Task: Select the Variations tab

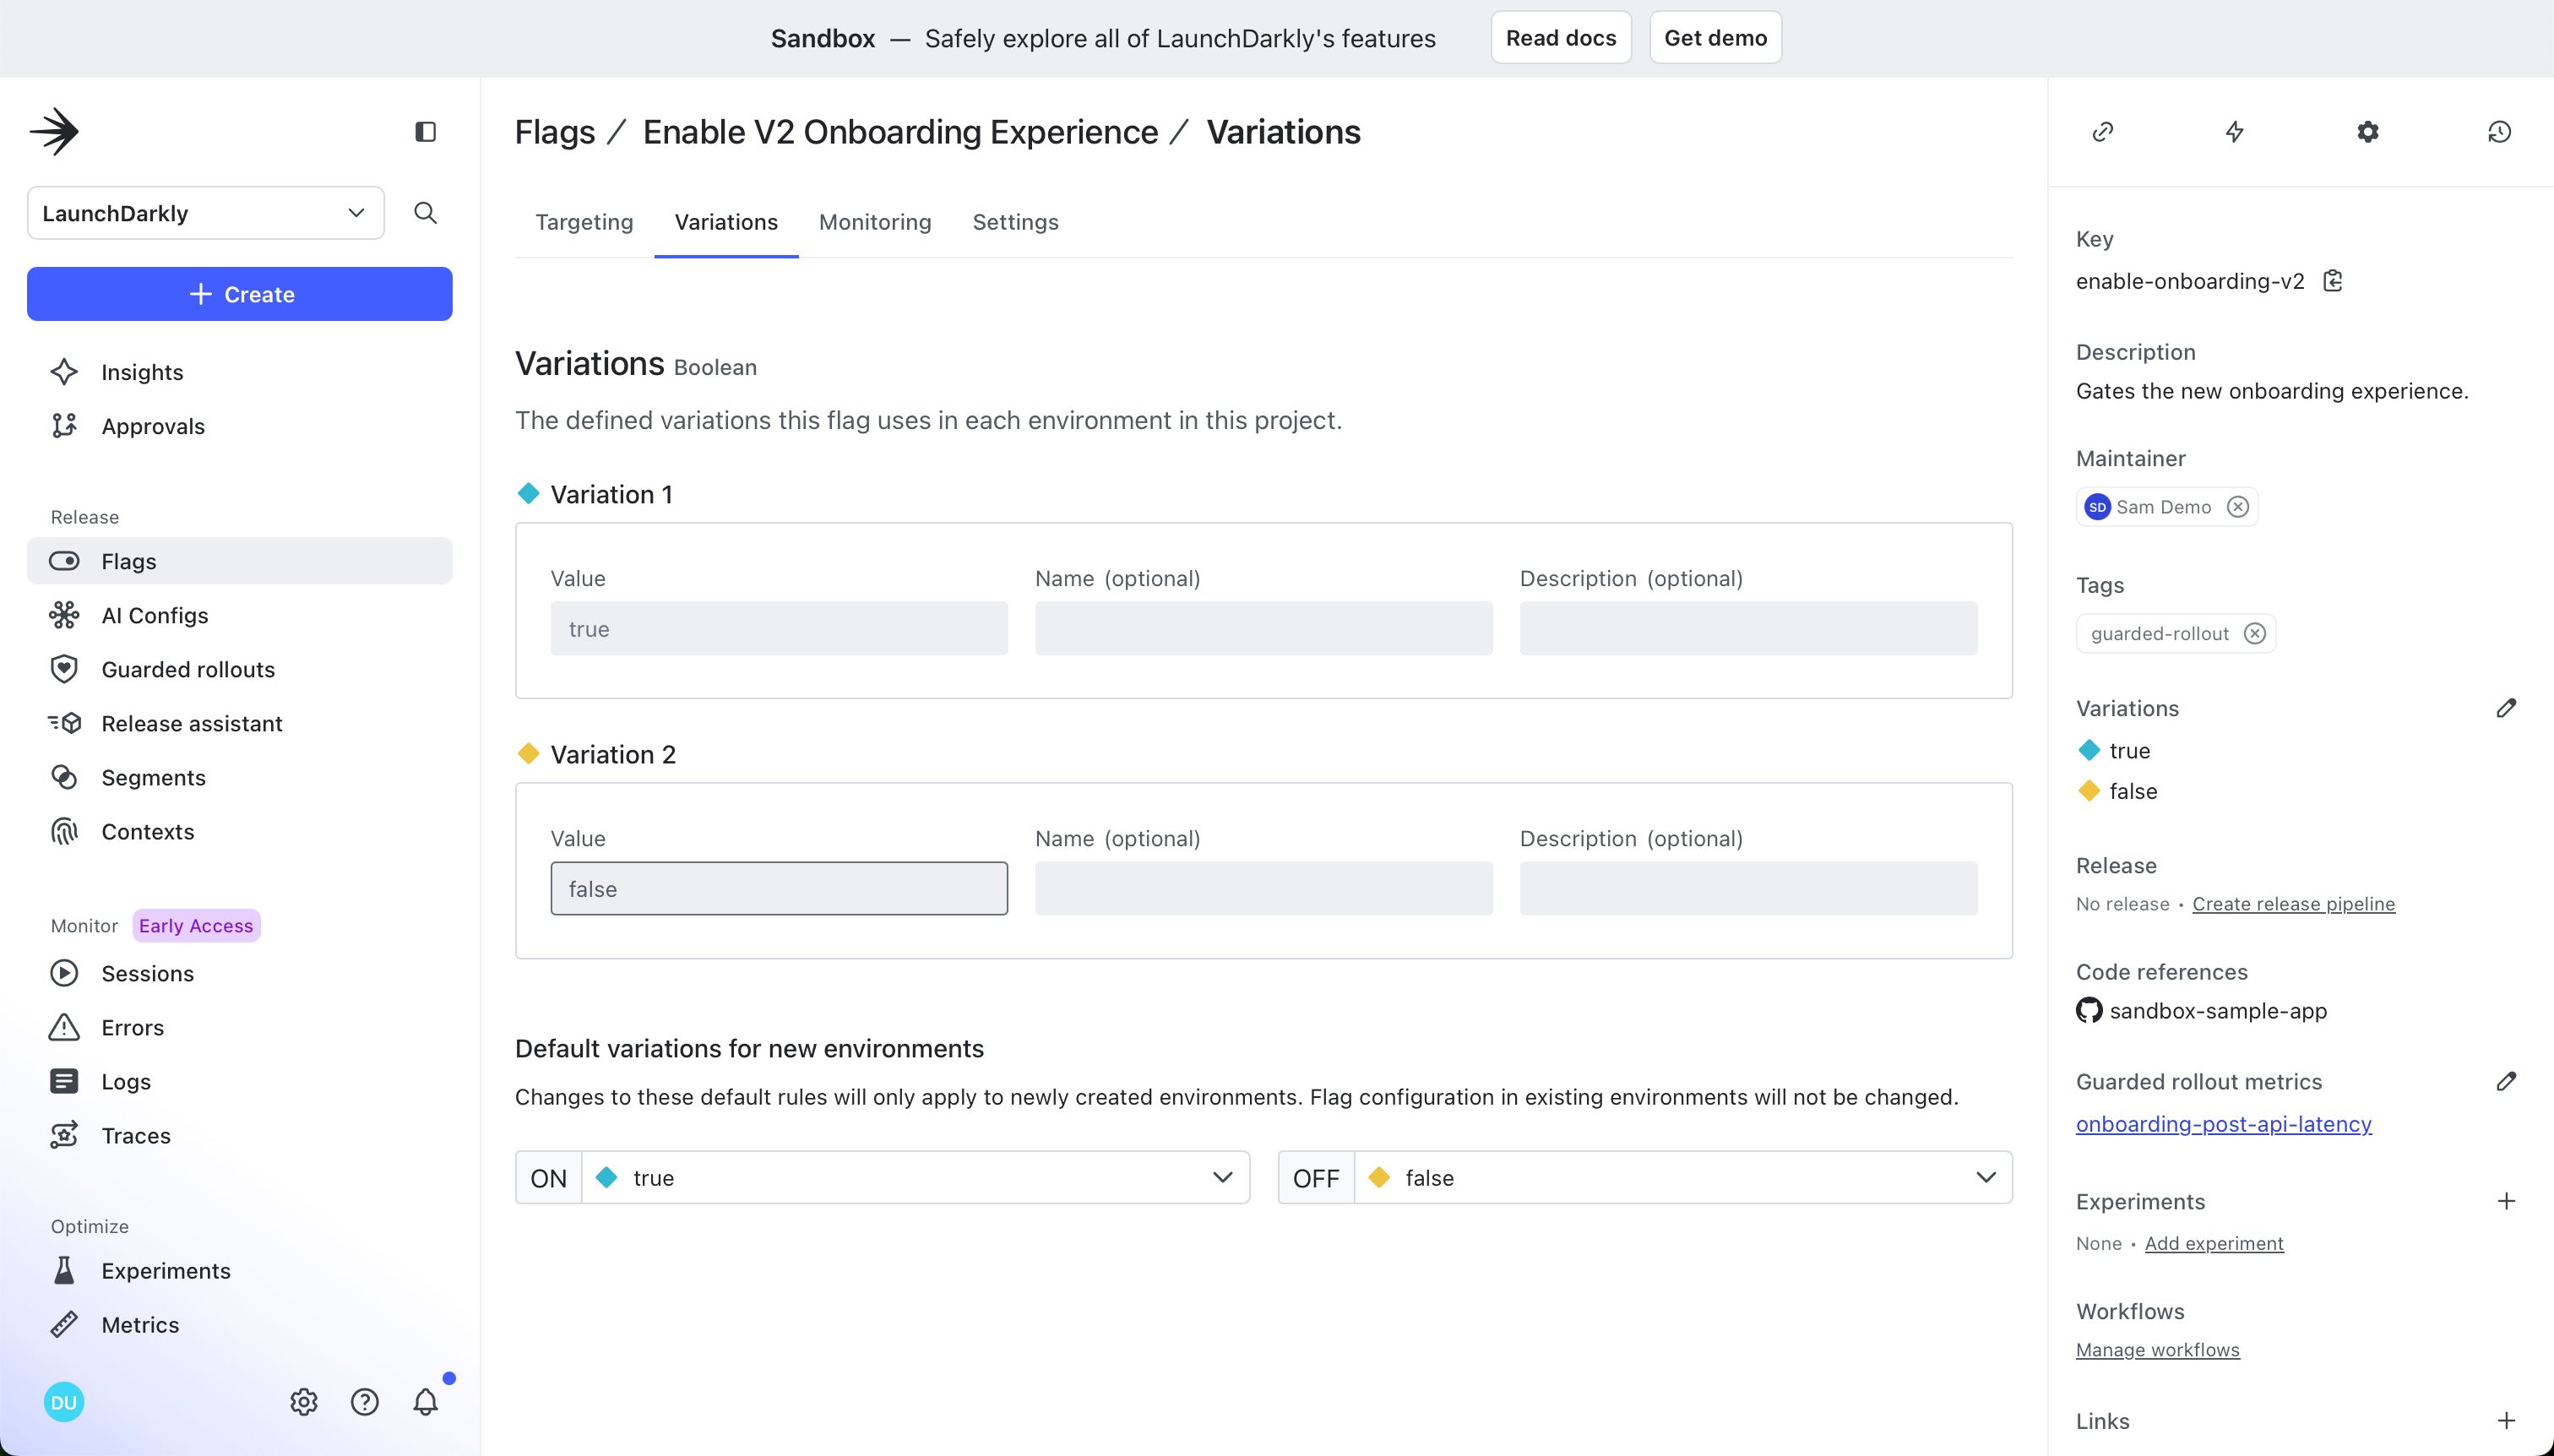Action: click(726, 222)
